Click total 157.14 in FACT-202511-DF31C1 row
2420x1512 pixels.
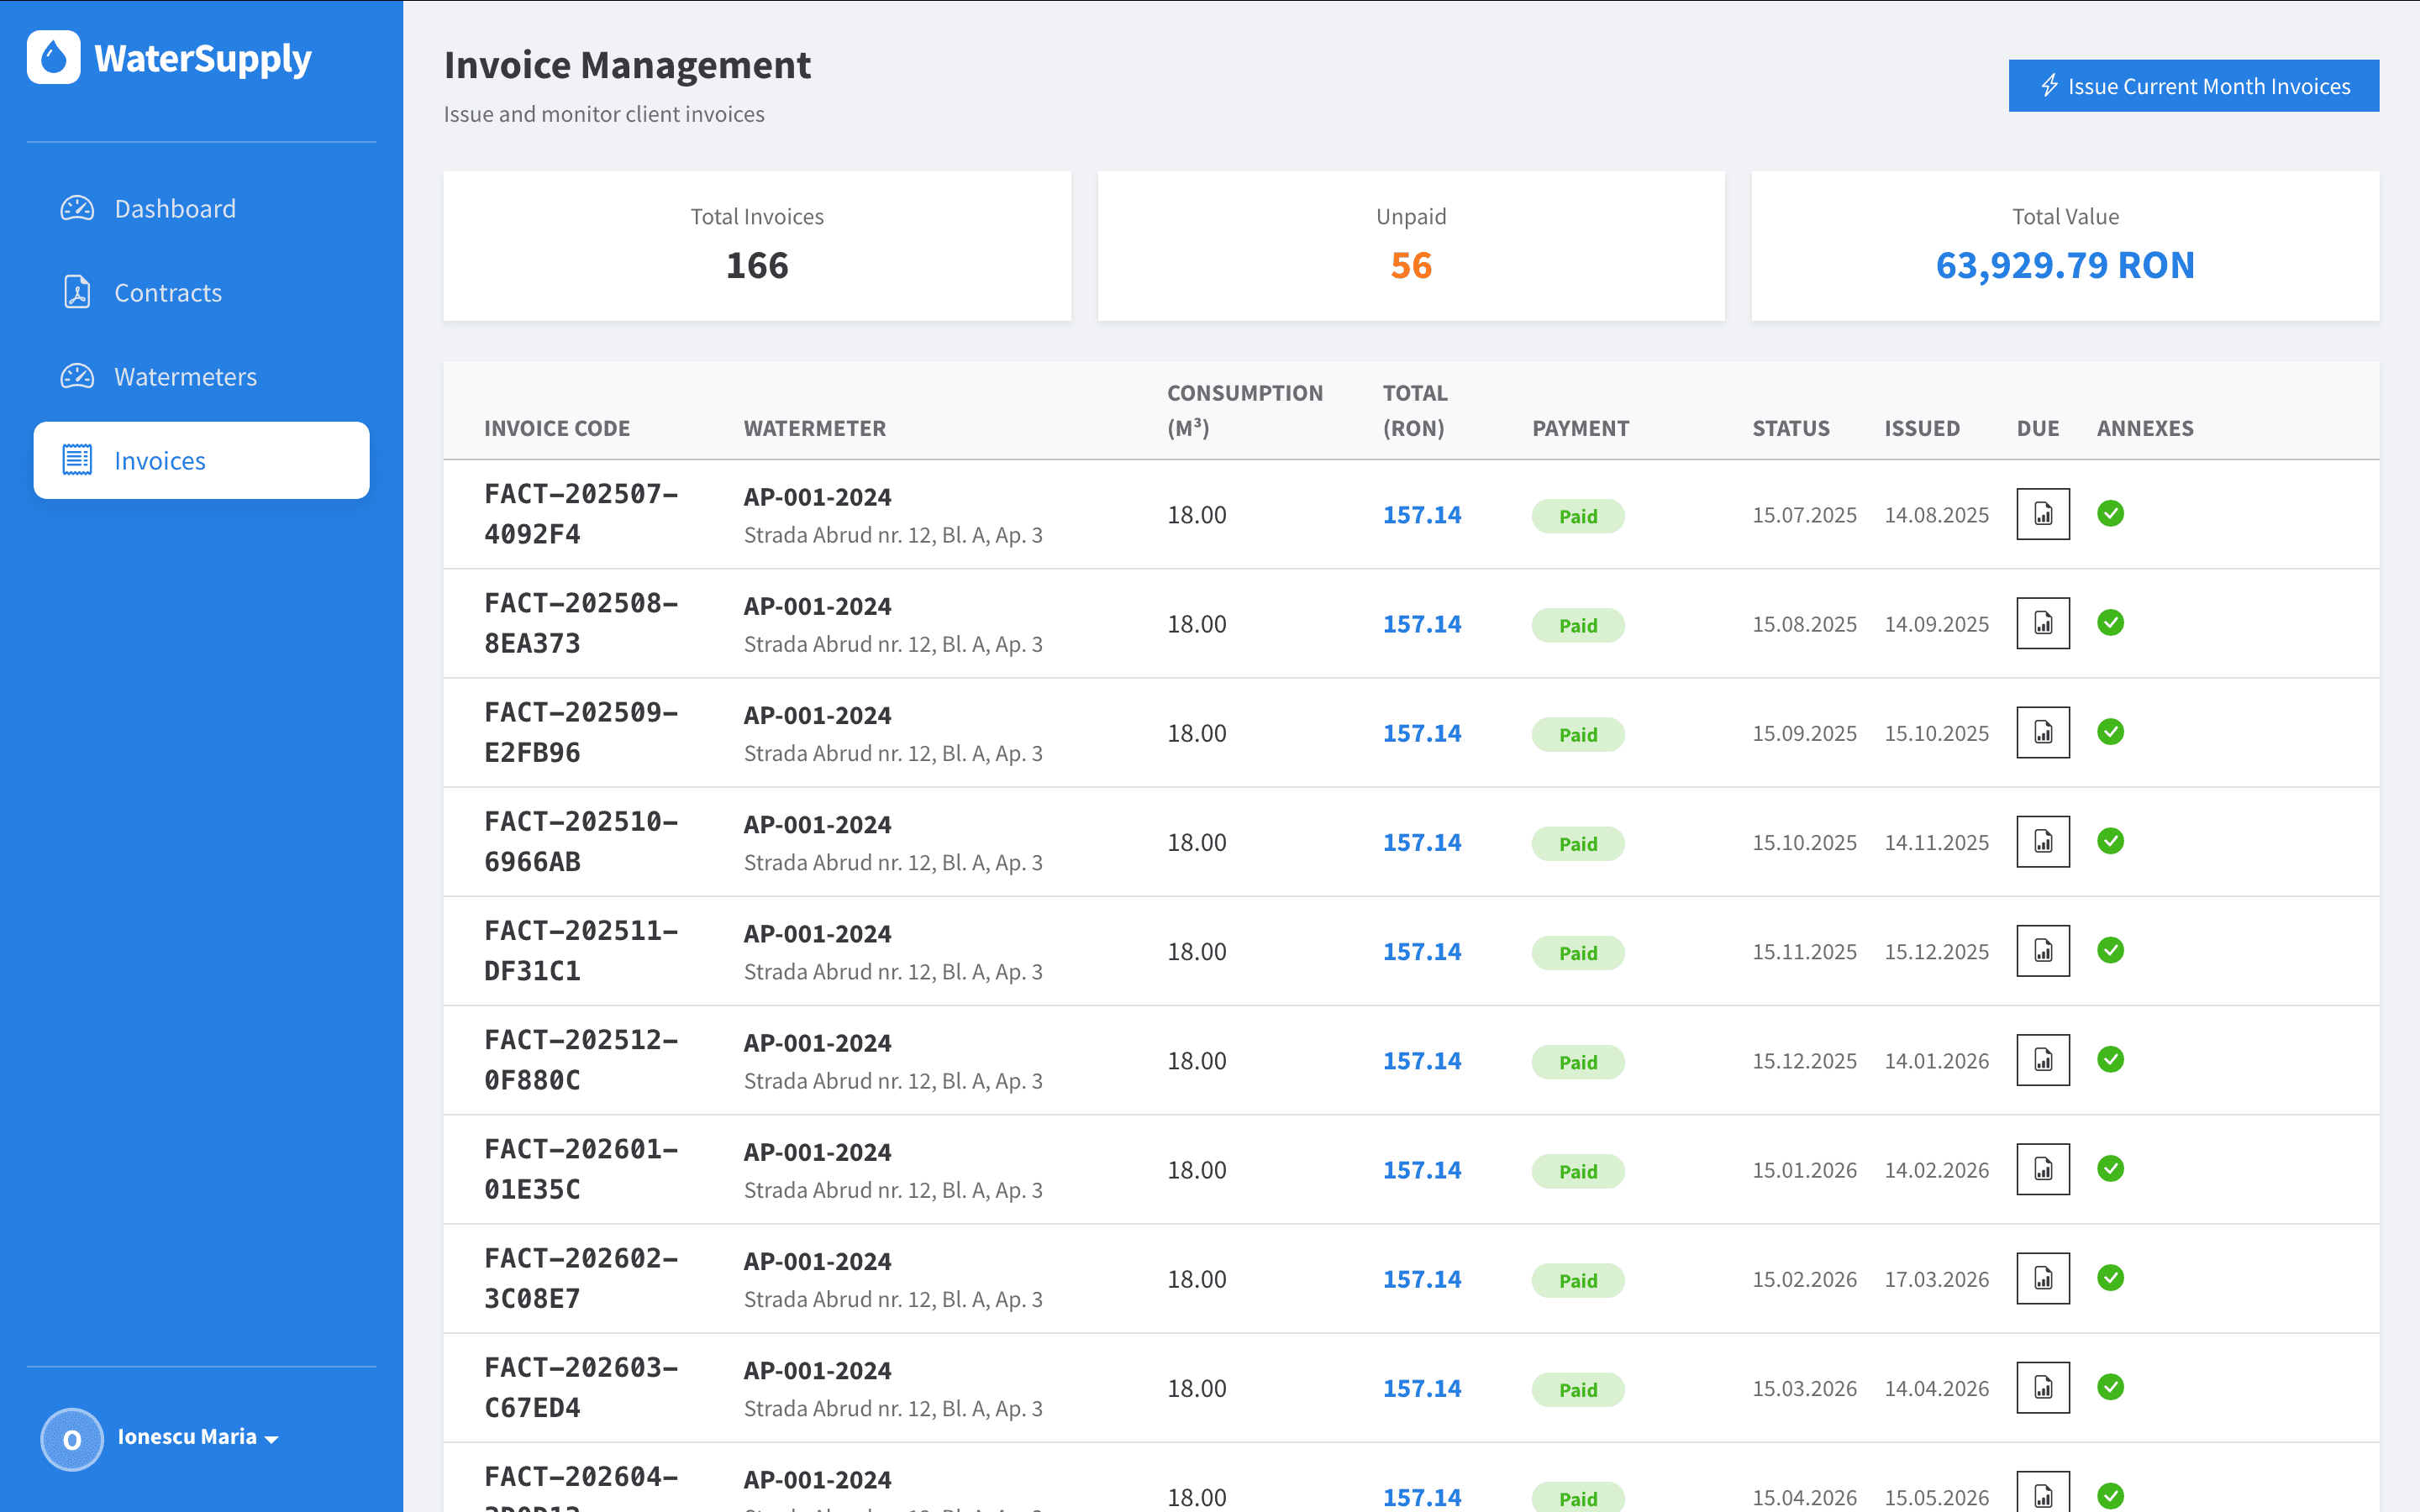(x=1422, y=951)
